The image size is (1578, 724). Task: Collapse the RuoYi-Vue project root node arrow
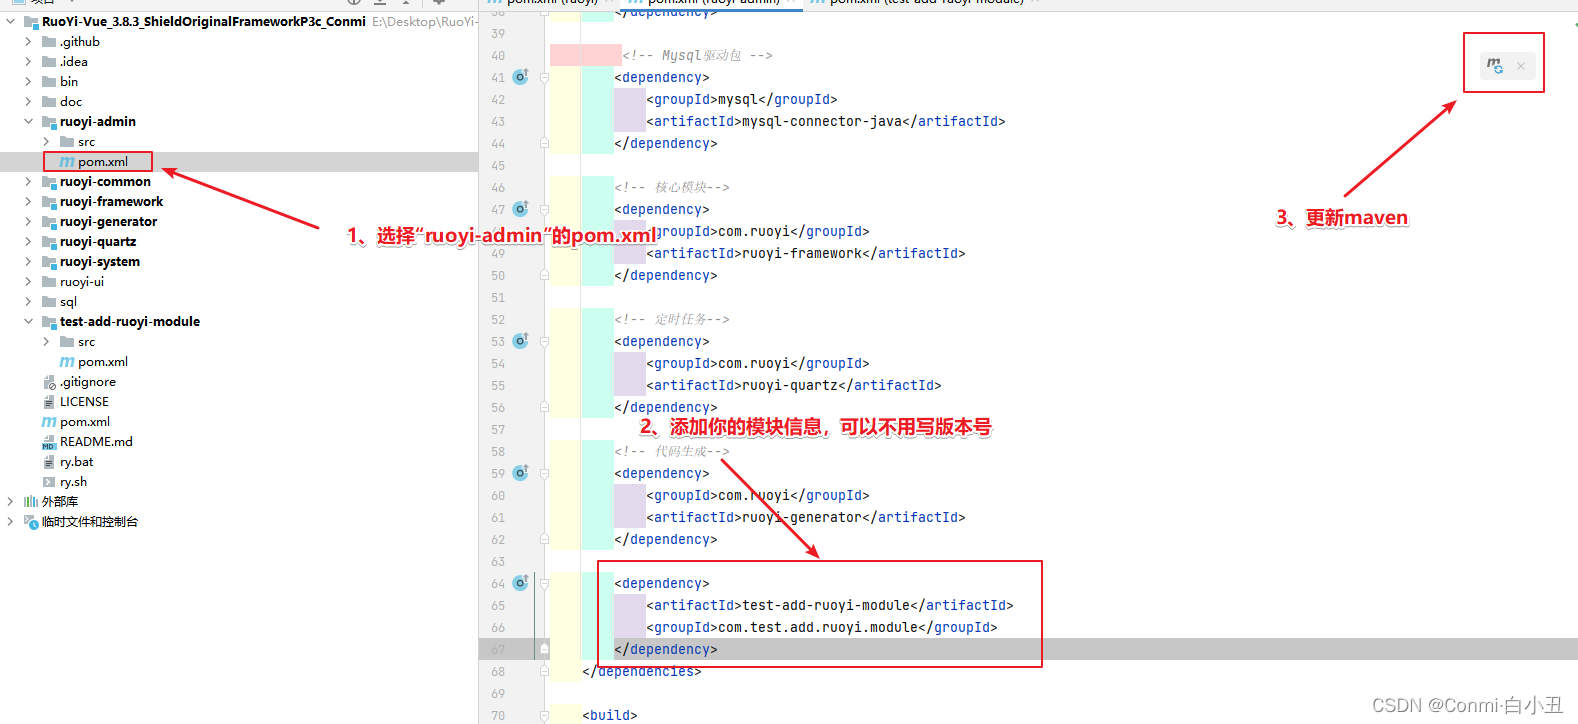pos(10,21)
